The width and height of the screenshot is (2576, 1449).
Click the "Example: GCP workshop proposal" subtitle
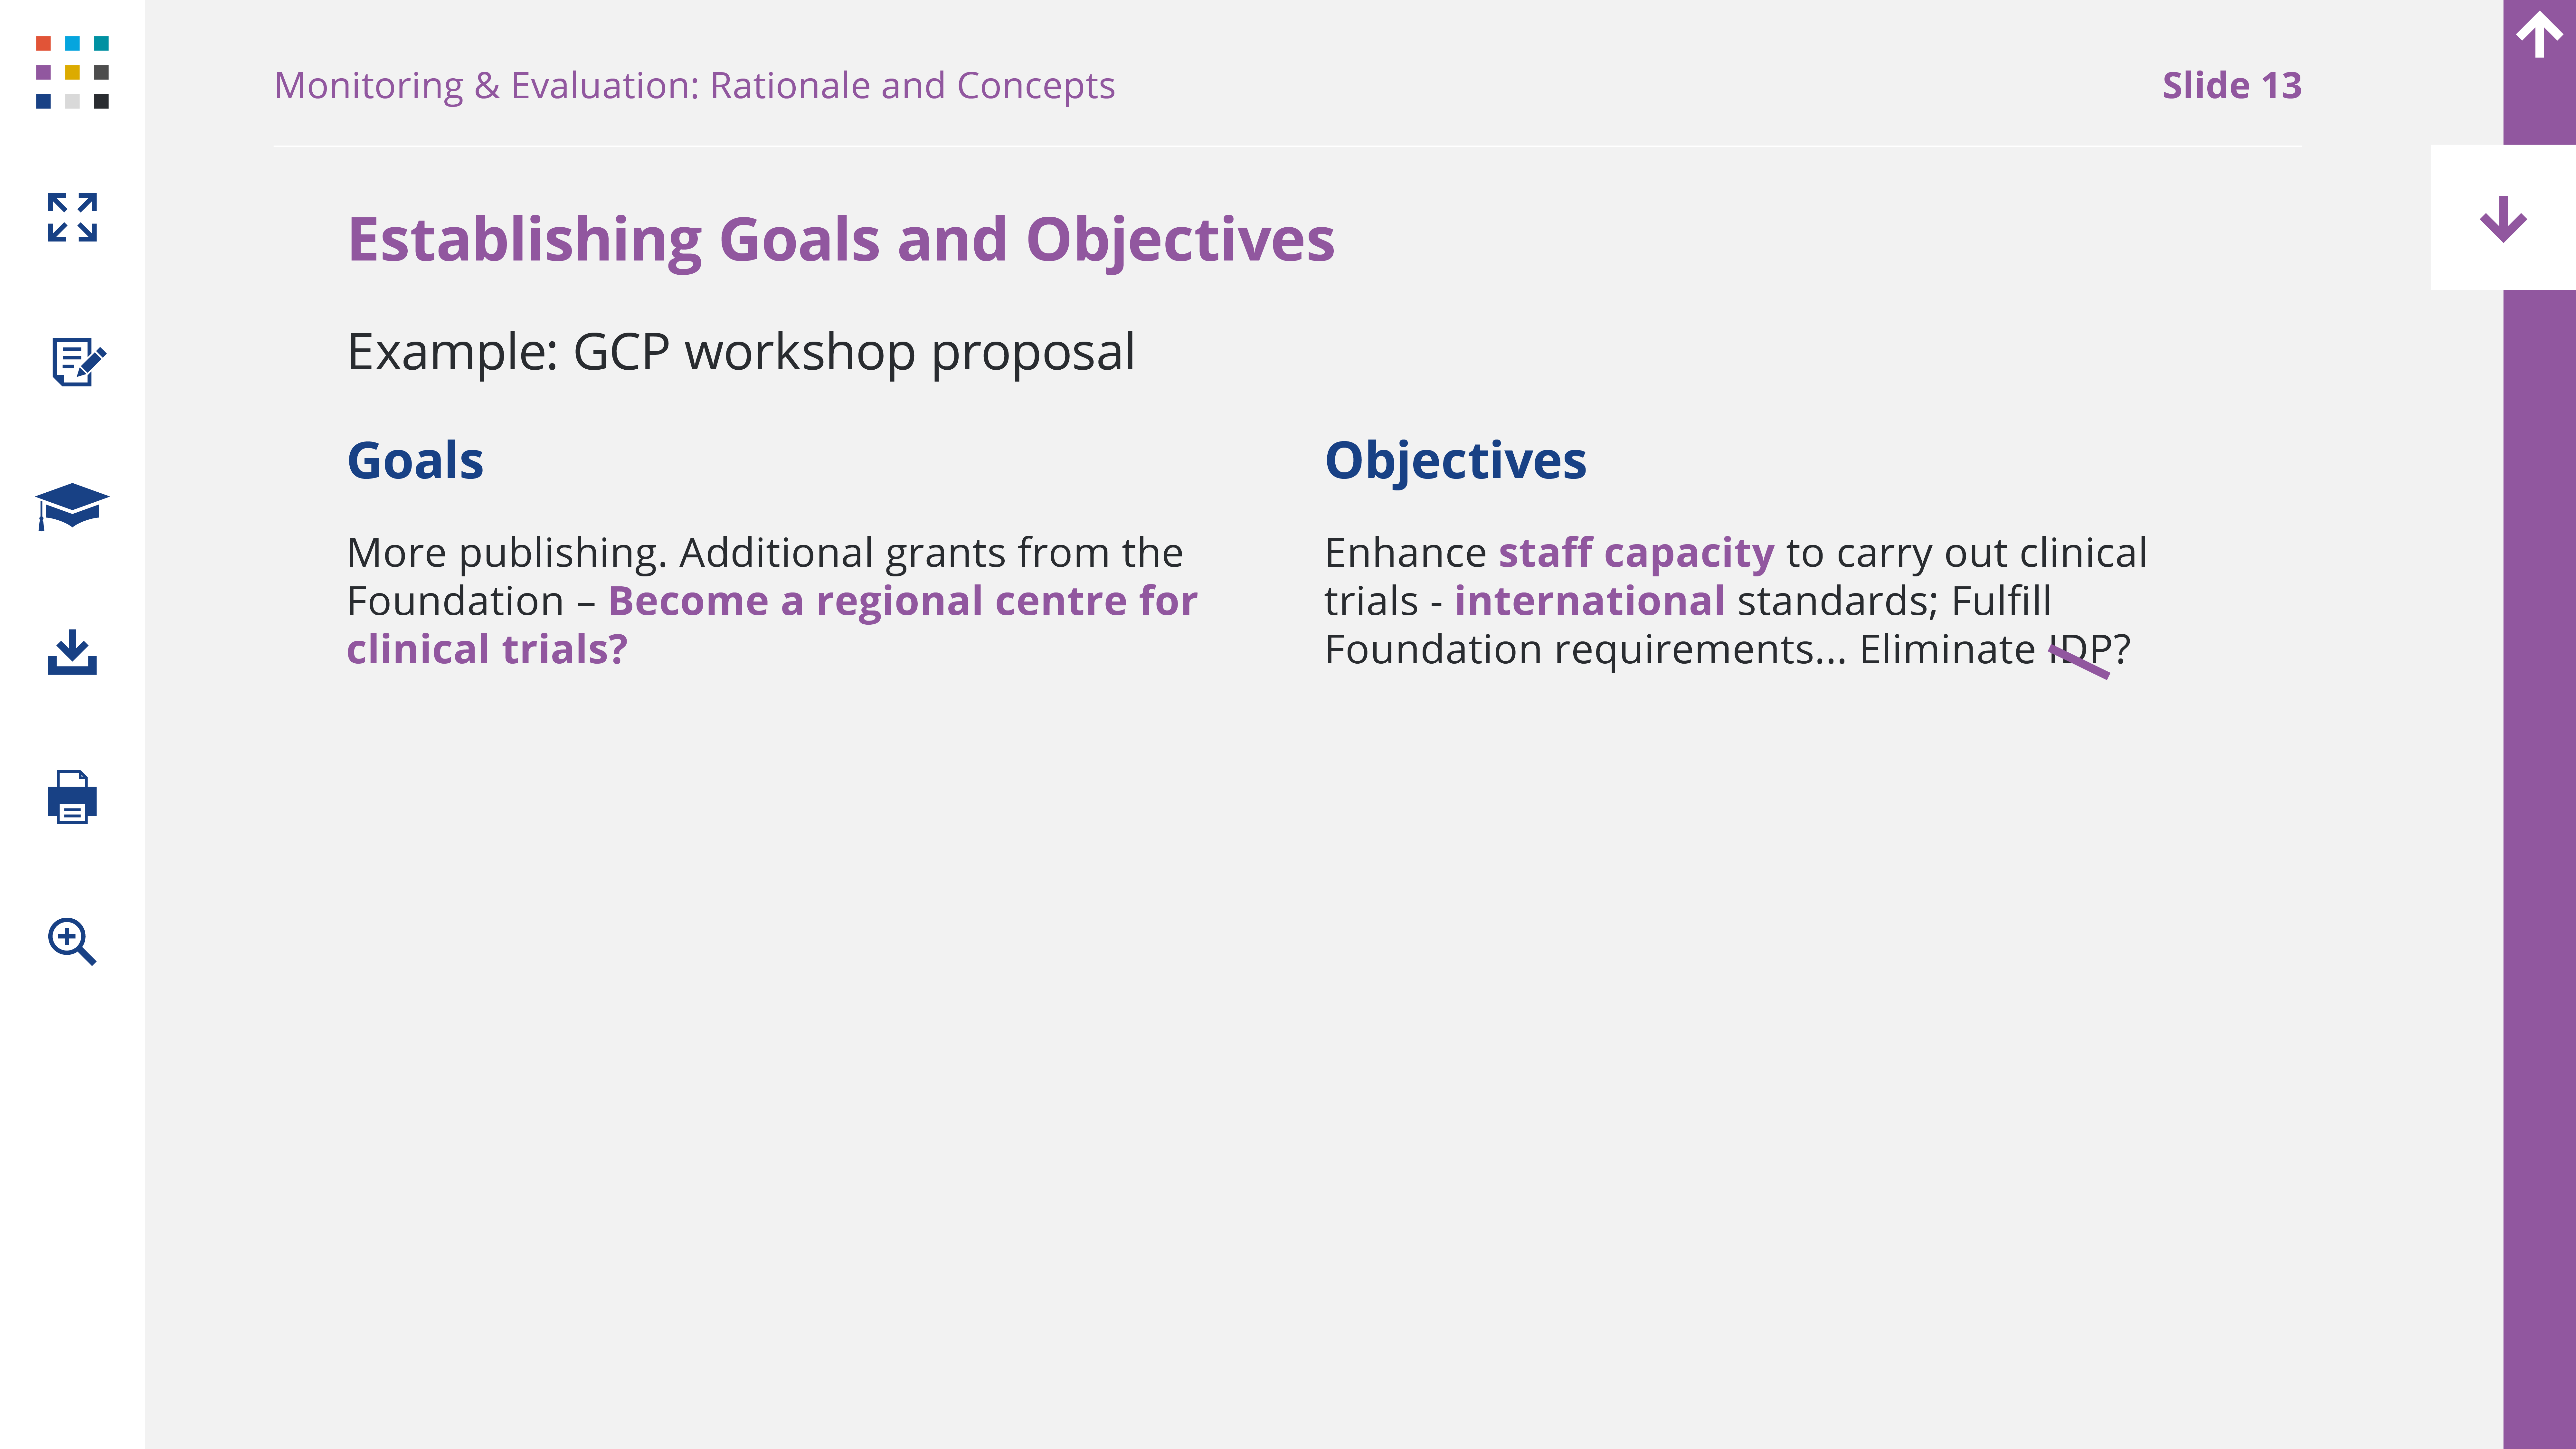coord(740,352)
